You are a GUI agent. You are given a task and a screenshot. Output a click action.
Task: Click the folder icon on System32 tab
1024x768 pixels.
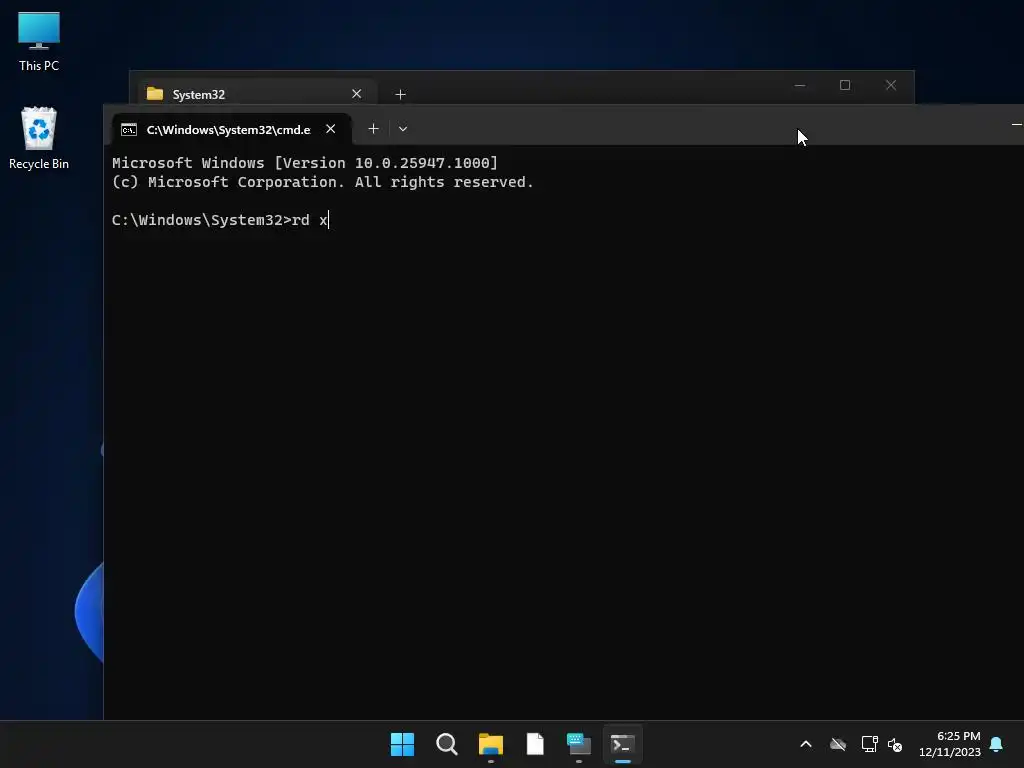[x=155, y=93]
